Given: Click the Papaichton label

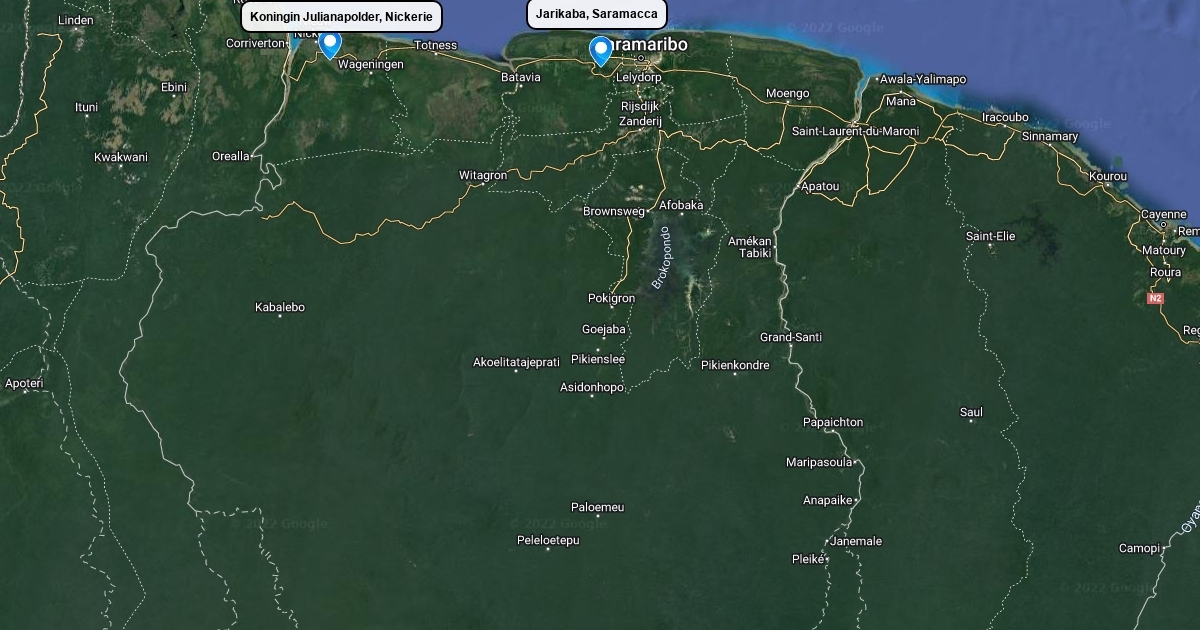Looking at the screenshot, I should 833,422.
